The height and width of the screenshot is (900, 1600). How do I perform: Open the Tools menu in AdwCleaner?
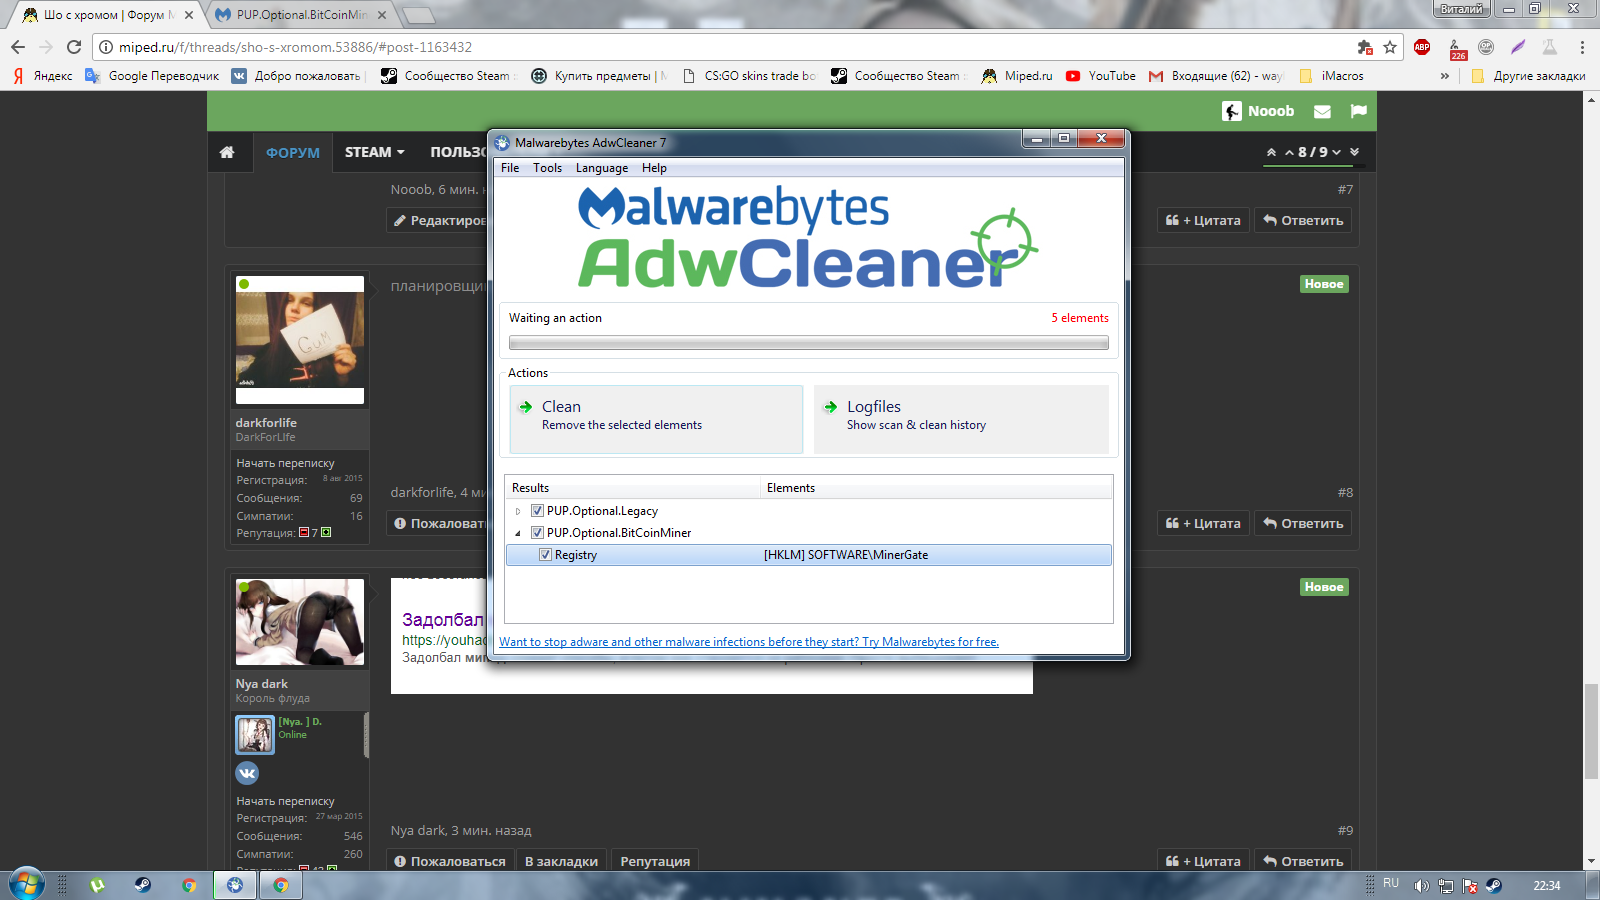(547, 168)
